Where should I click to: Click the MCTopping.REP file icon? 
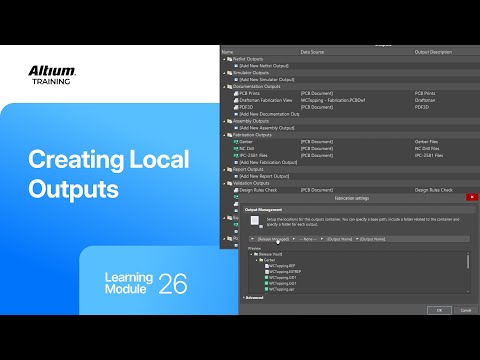267,266
